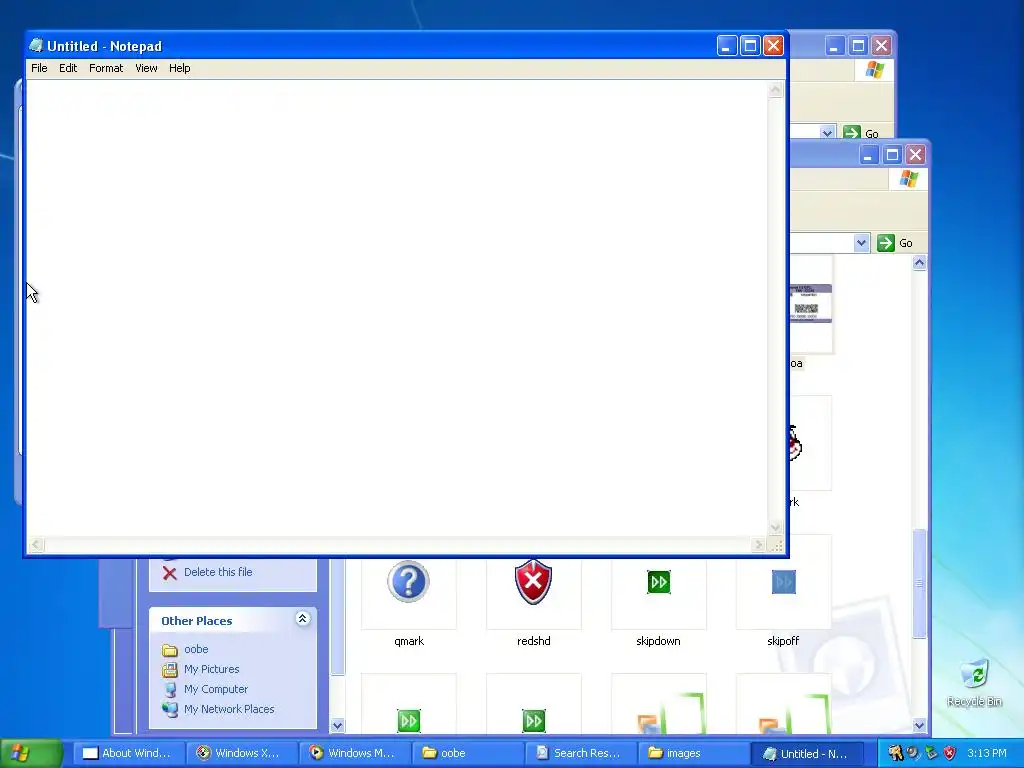This screenshot has width=1024, height=768.
Task: Click Notepad vertical scrollbar down arrow
Action: (x=775, y=528)
